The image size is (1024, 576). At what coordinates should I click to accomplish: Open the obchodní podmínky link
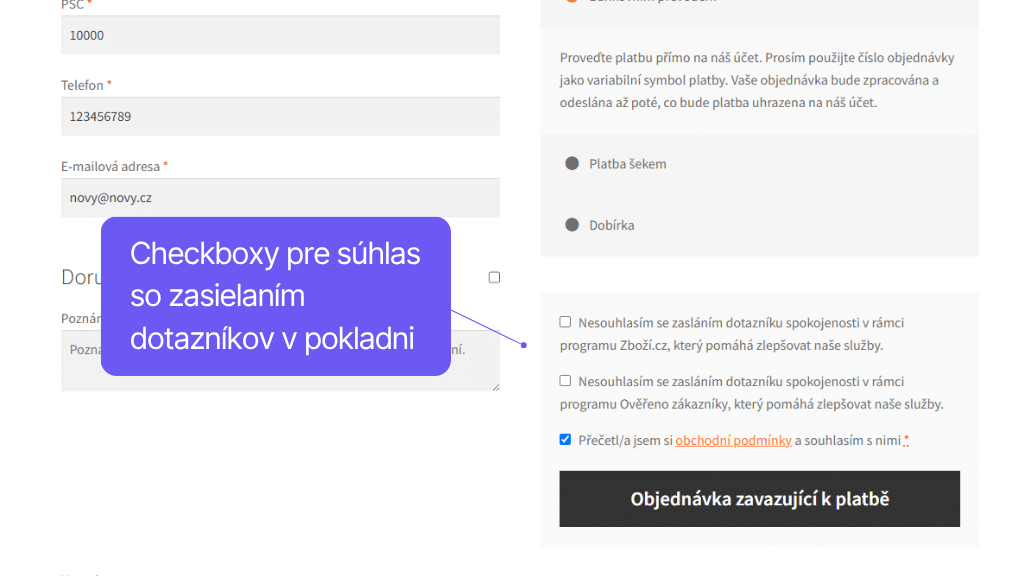click(733, 440)
